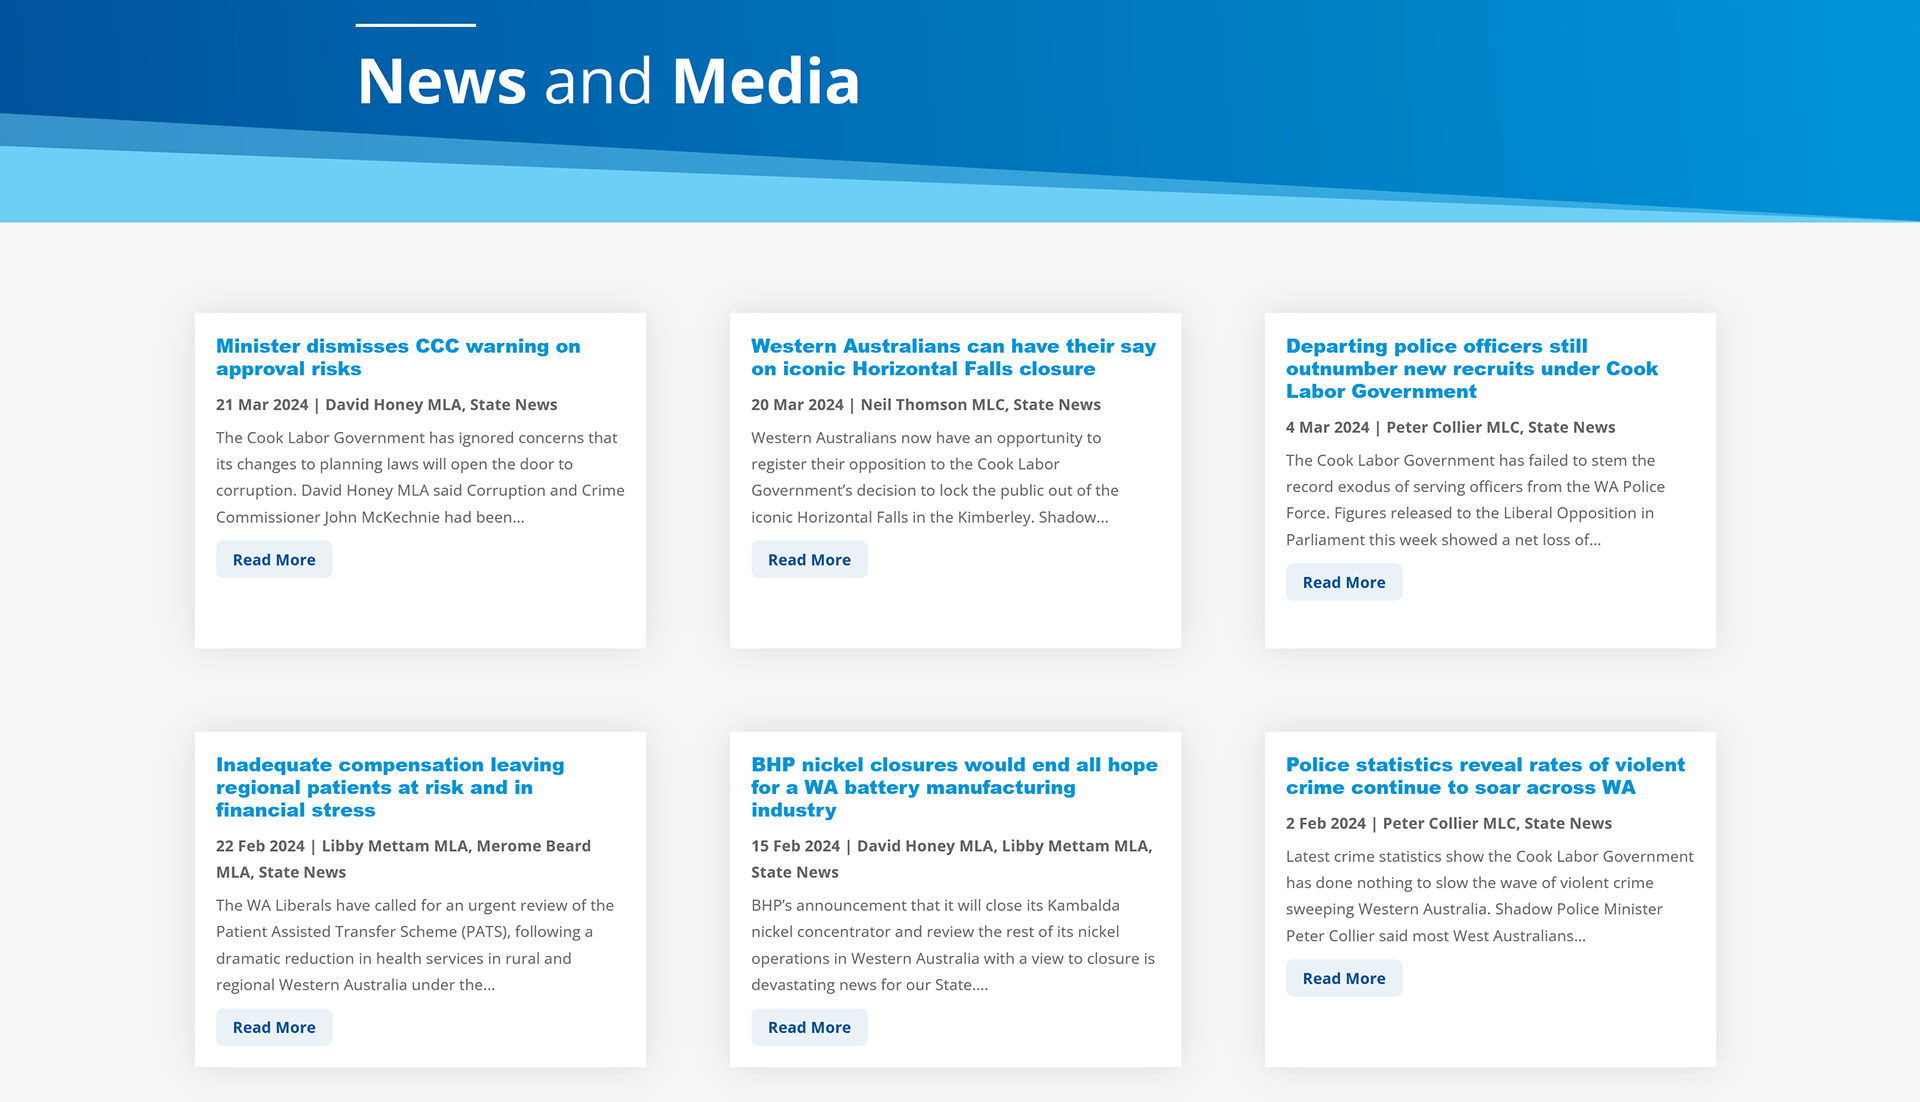
Task: Click Read More under departing police officers article
Action: tap(1343, 582)
